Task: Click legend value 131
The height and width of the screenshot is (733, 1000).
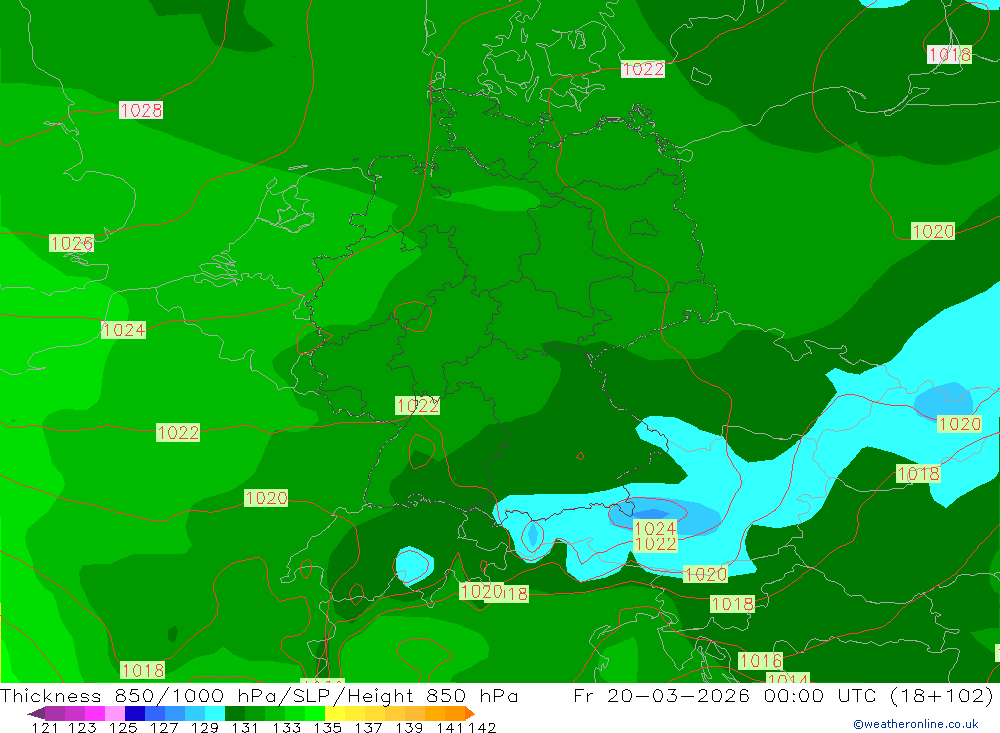Action: (x=245, y=727)
